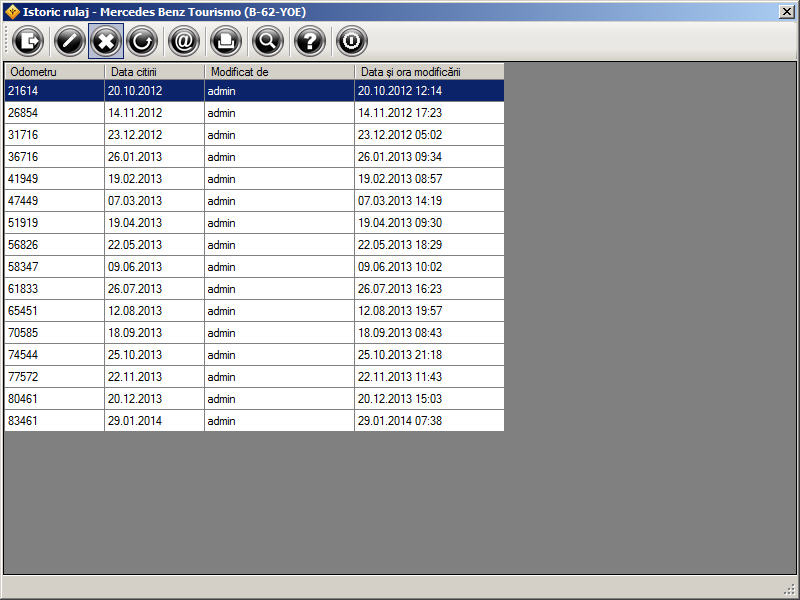Click timestamp 19.02.2013 08:57

pyautogui.click(x=400, y=179)
